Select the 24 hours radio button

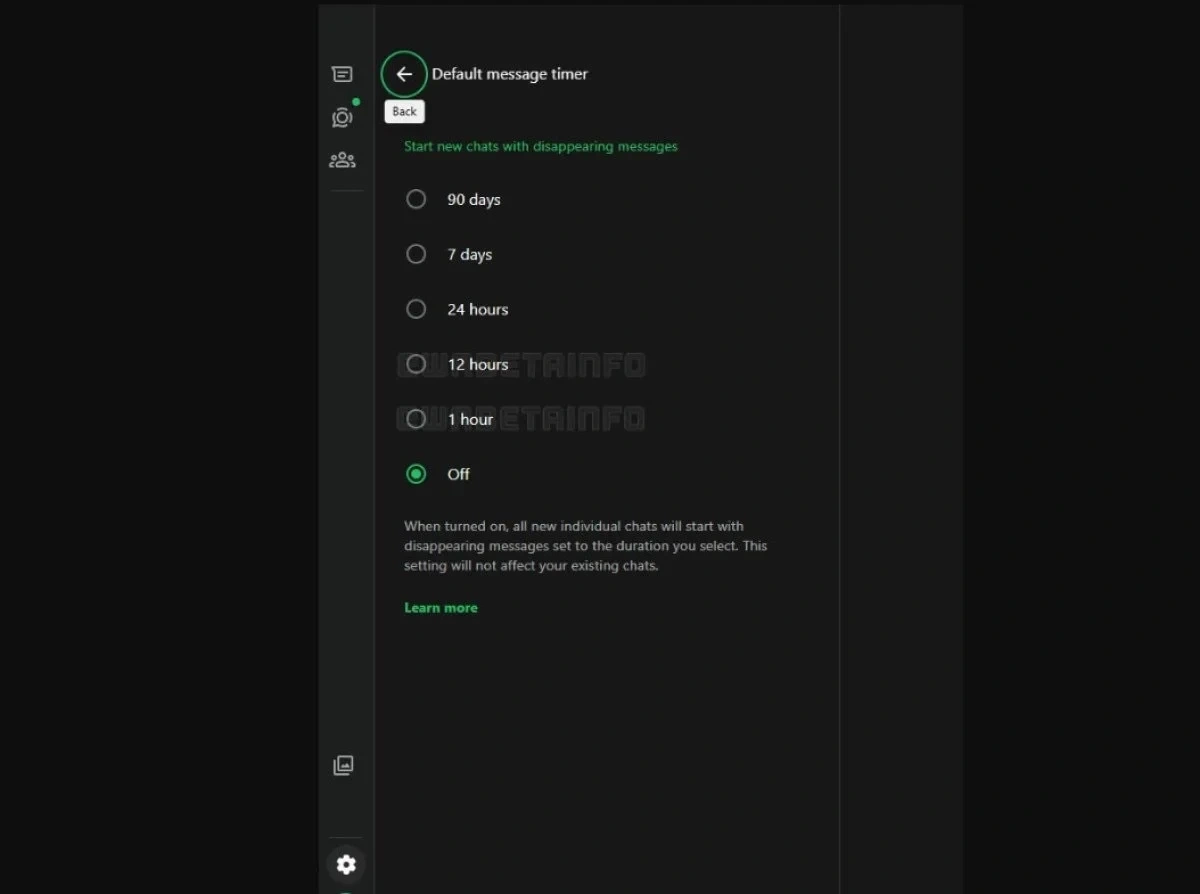click(x=416, y=309)
